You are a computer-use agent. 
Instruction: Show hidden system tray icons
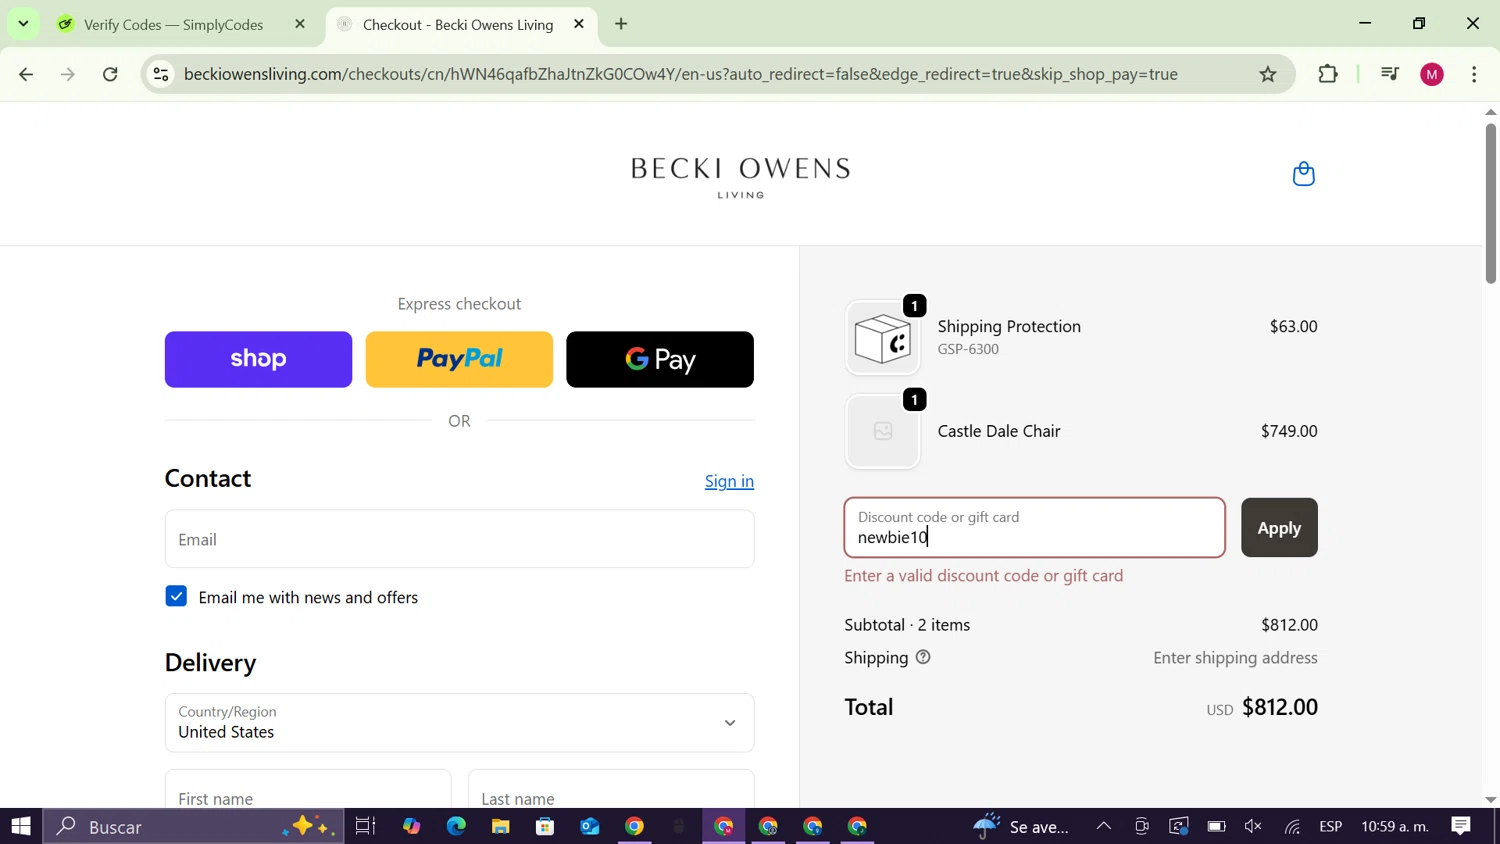pos(1104,826)
